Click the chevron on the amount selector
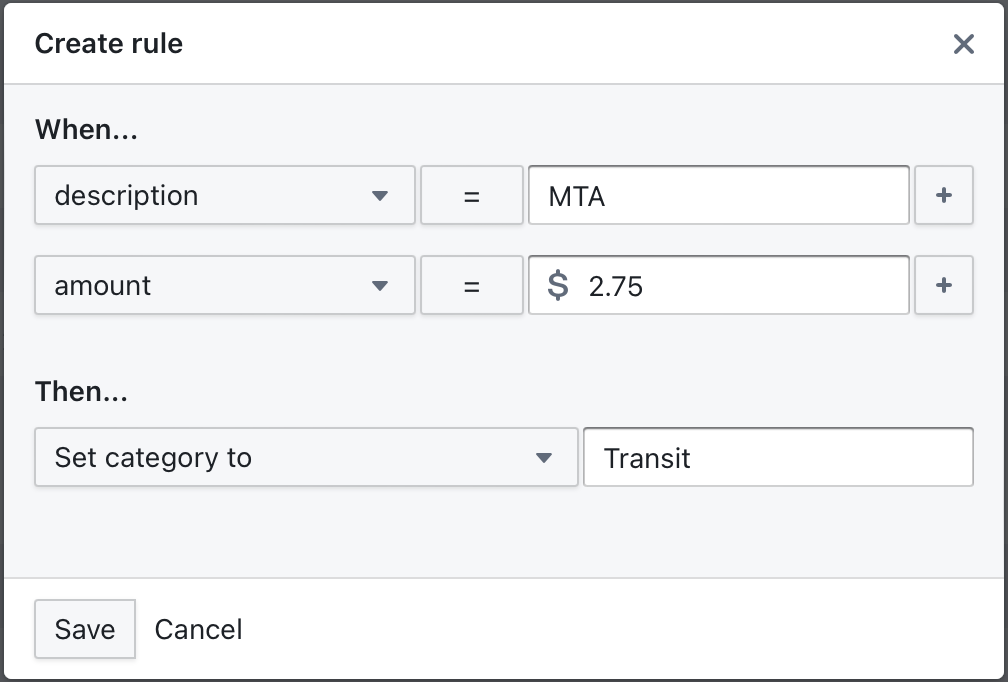Viewport: 1008px width, 682px height. tap(381, 285)
